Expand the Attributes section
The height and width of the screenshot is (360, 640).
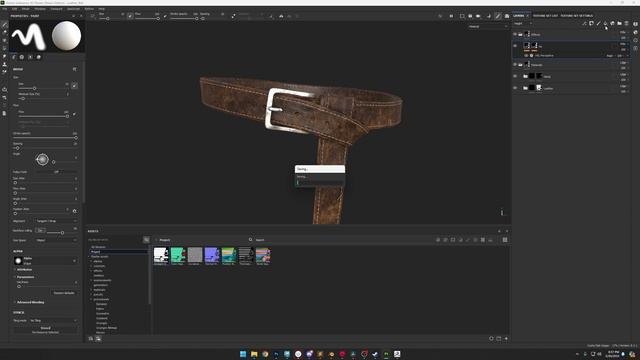pos(23,270)
